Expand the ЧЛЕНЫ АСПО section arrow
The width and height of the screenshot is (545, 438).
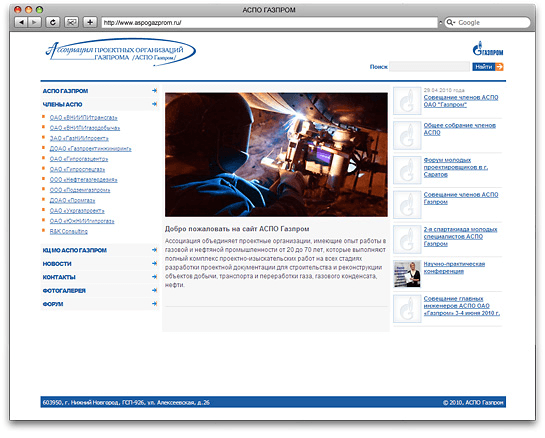pyautogui.click(x=154, y=104)
